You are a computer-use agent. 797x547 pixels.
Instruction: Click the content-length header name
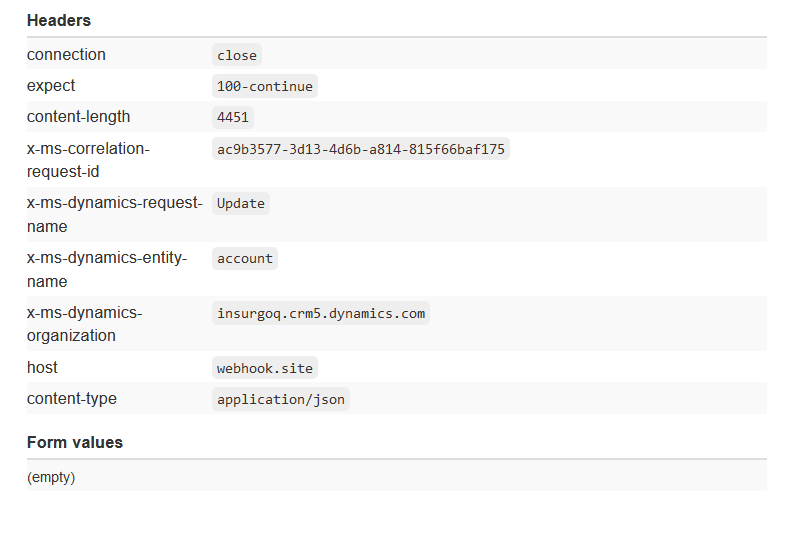coord(78,117)
